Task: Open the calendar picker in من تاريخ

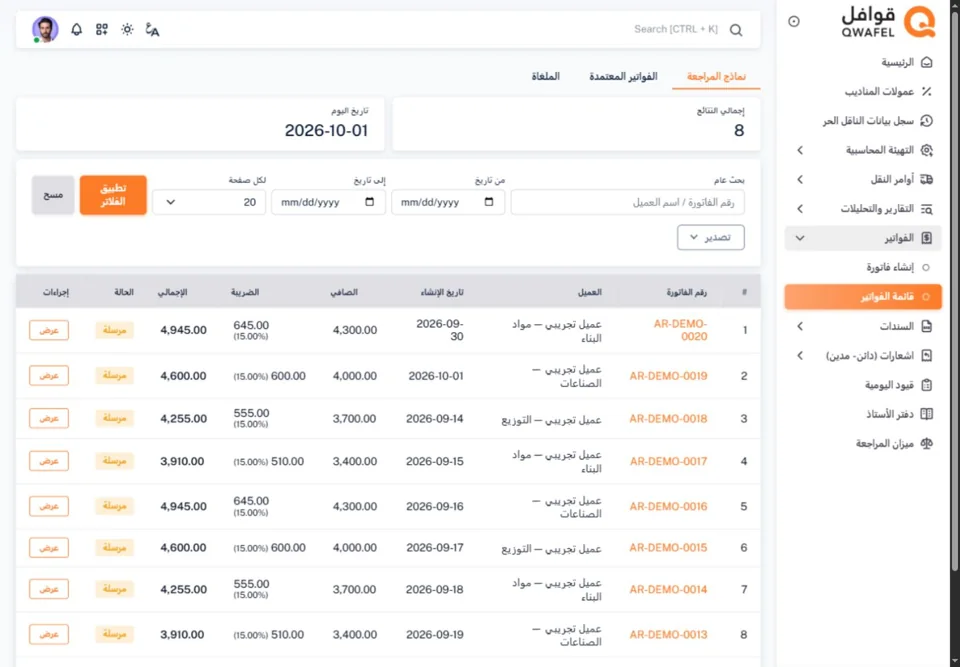Action: (x=489, y=202)
